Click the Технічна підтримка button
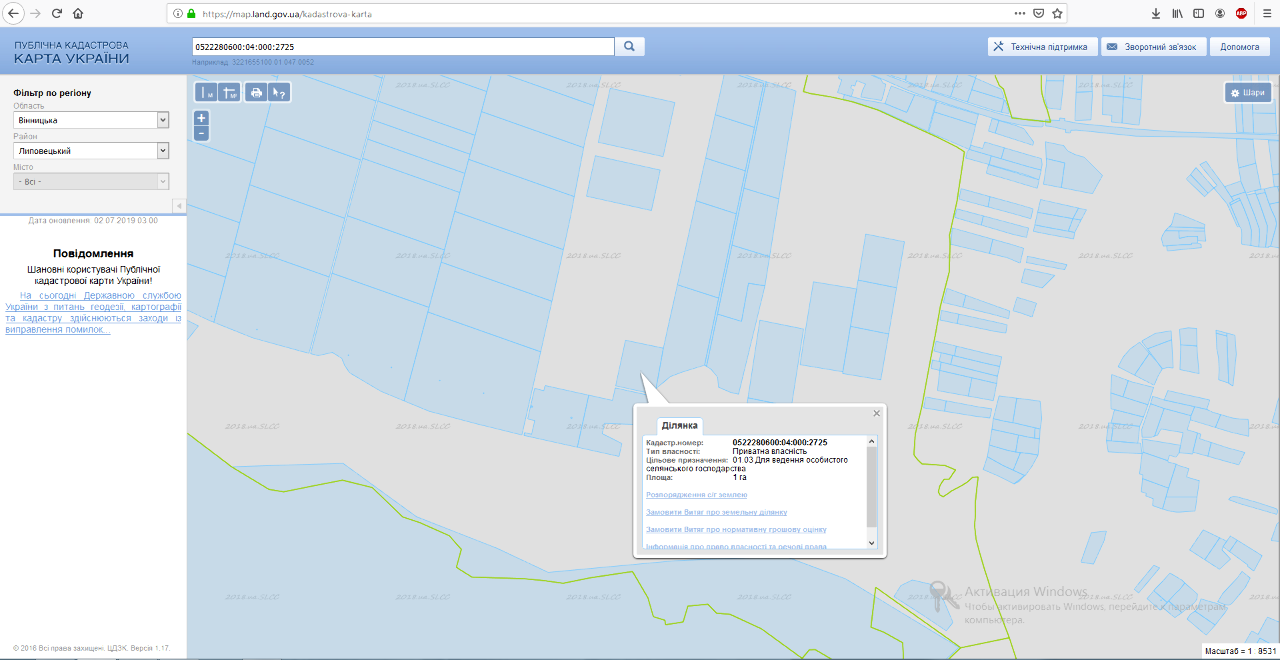Screen dimensions: 1280x660 point(1041,47)
